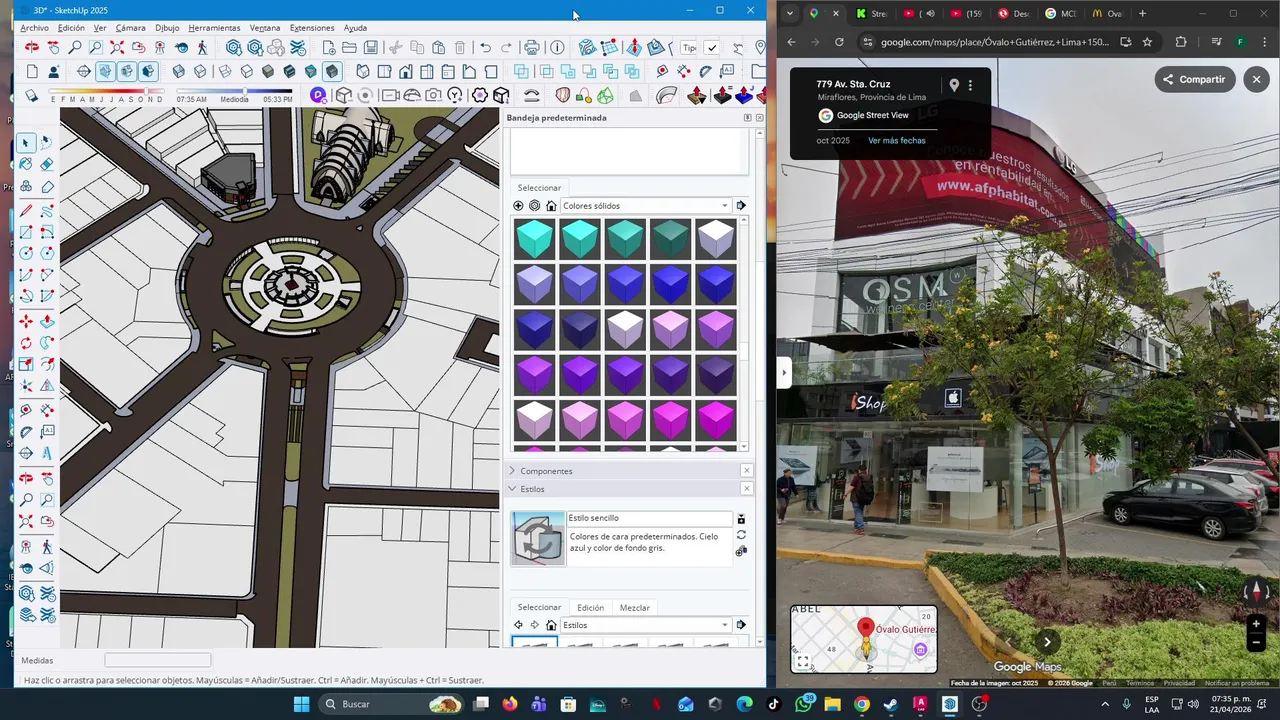The image size is (1280, 720).
Task: Switch to Edición tab in Estilos
Action: pos(590,608)
